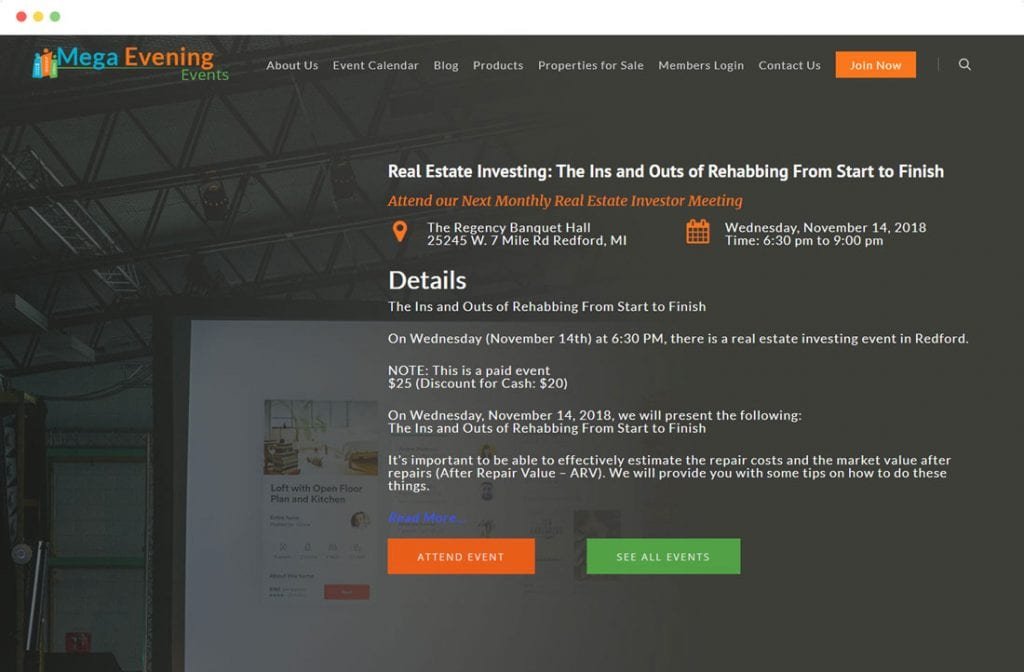Click the See All Events button
The height and width of the screenshot is (672, 1024).
[663, 557]
